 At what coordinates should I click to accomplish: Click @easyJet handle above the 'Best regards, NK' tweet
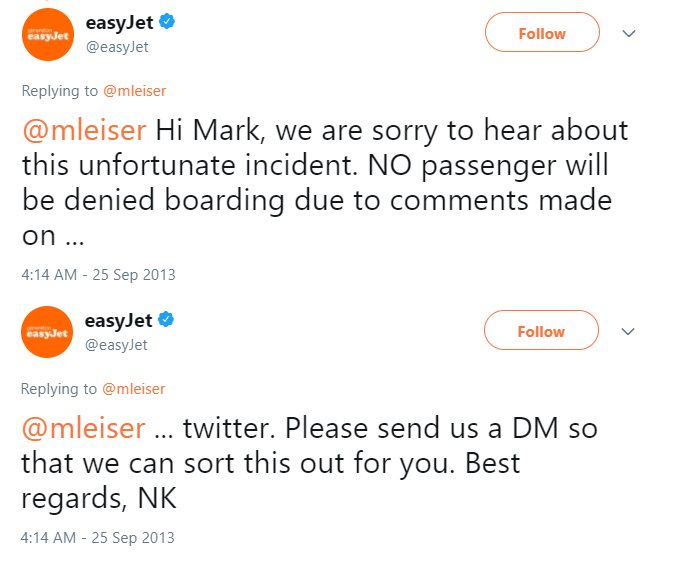(x=116, y=345)
